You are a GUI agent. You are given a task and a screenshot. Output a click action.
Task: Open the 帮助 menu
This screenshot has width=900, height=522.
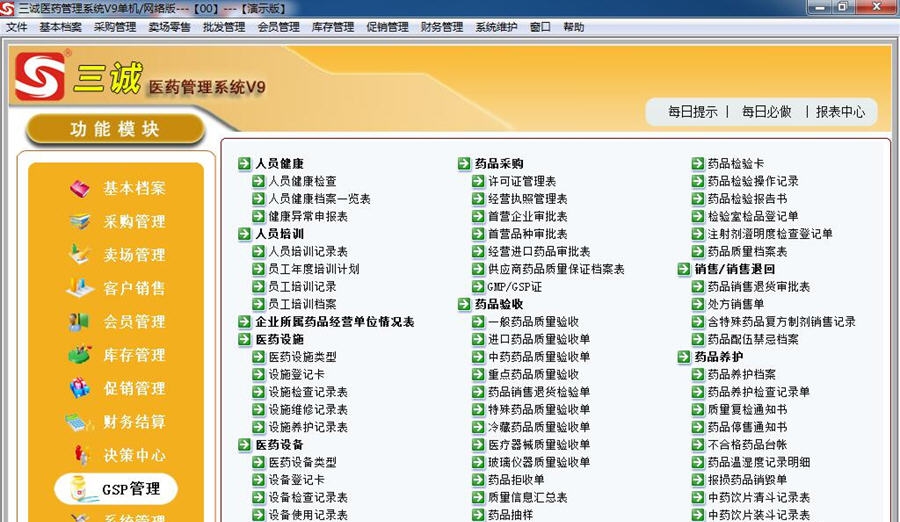pos(573,27)
